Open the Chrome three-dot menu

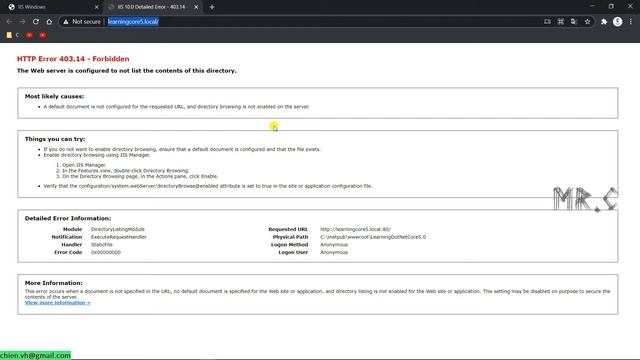click(x=631, y=22)
